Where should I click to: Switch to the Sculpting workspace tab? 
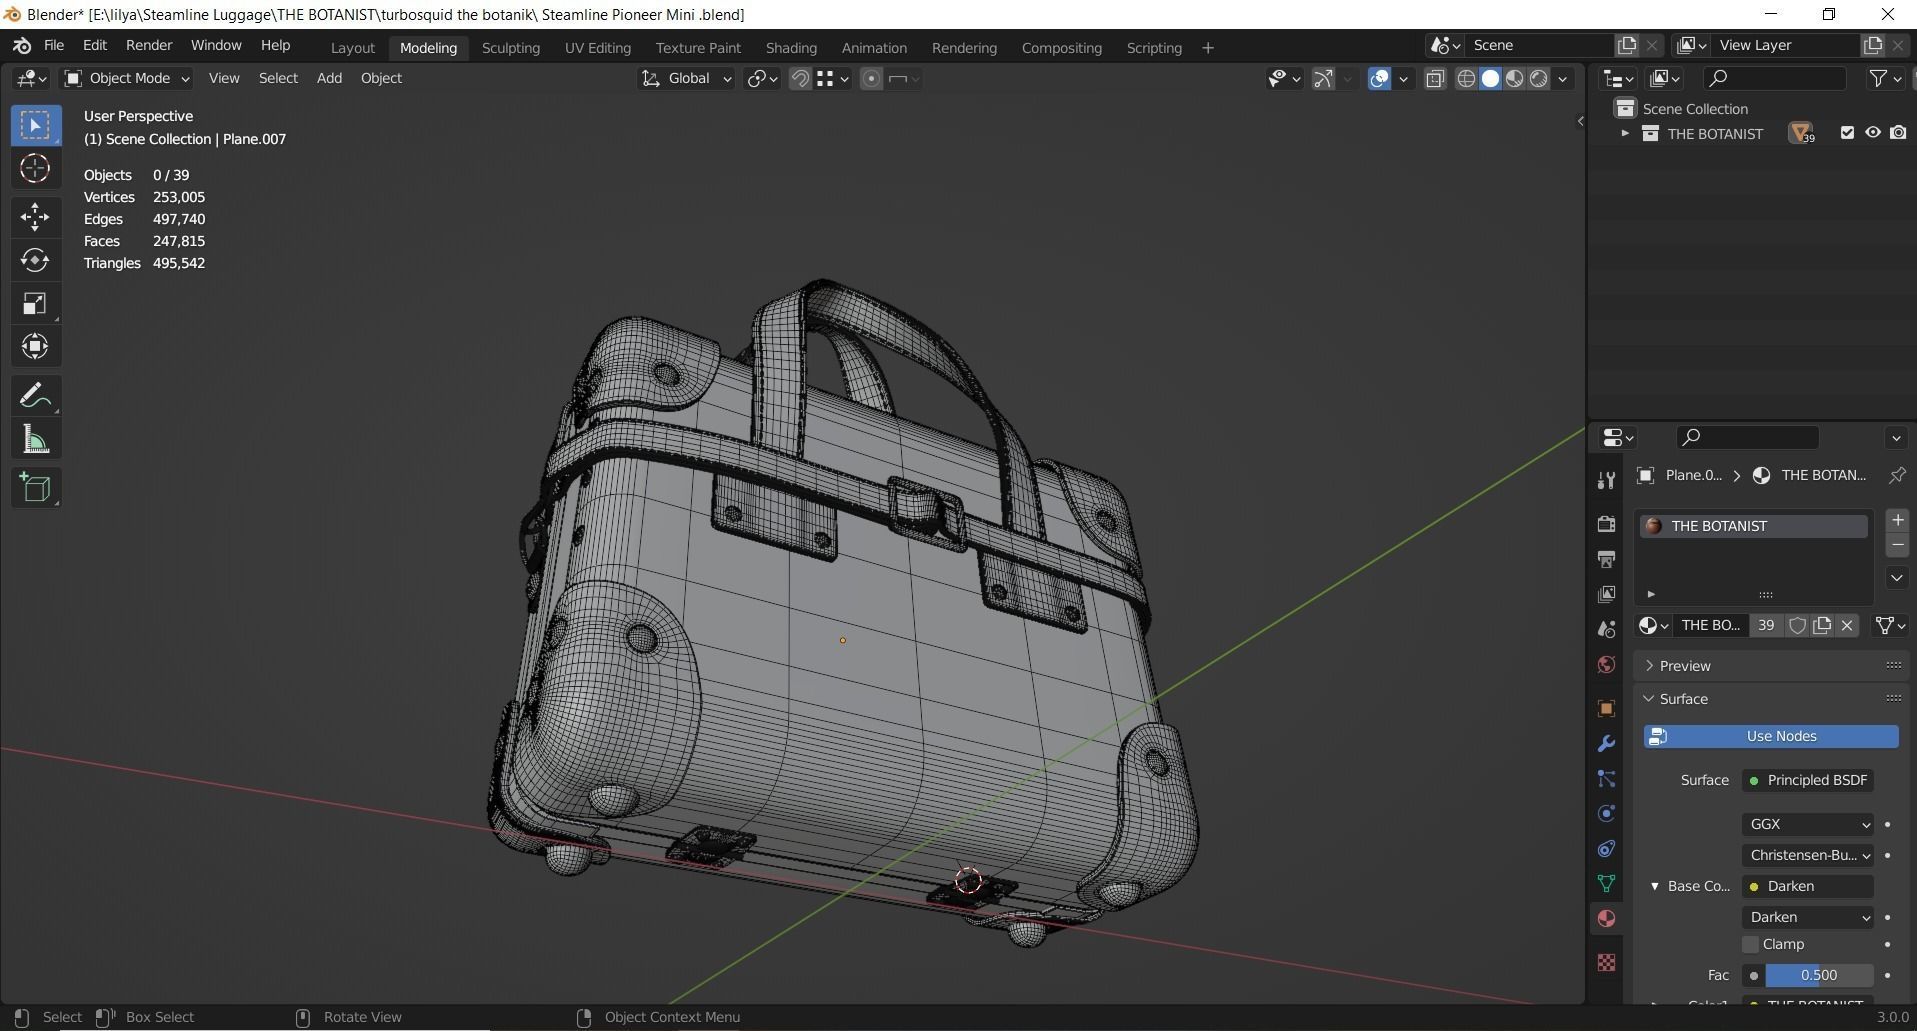coord(510,48)
